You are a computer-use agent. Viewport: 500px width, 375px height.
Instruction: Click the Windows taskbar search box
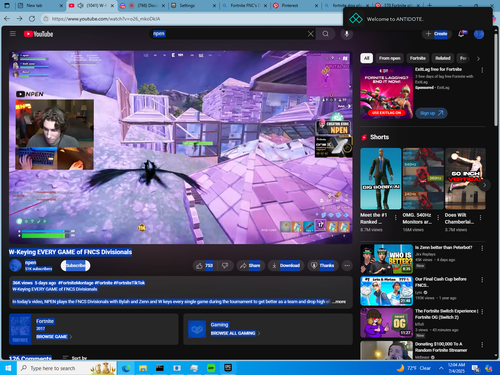(x=66, y=368)
